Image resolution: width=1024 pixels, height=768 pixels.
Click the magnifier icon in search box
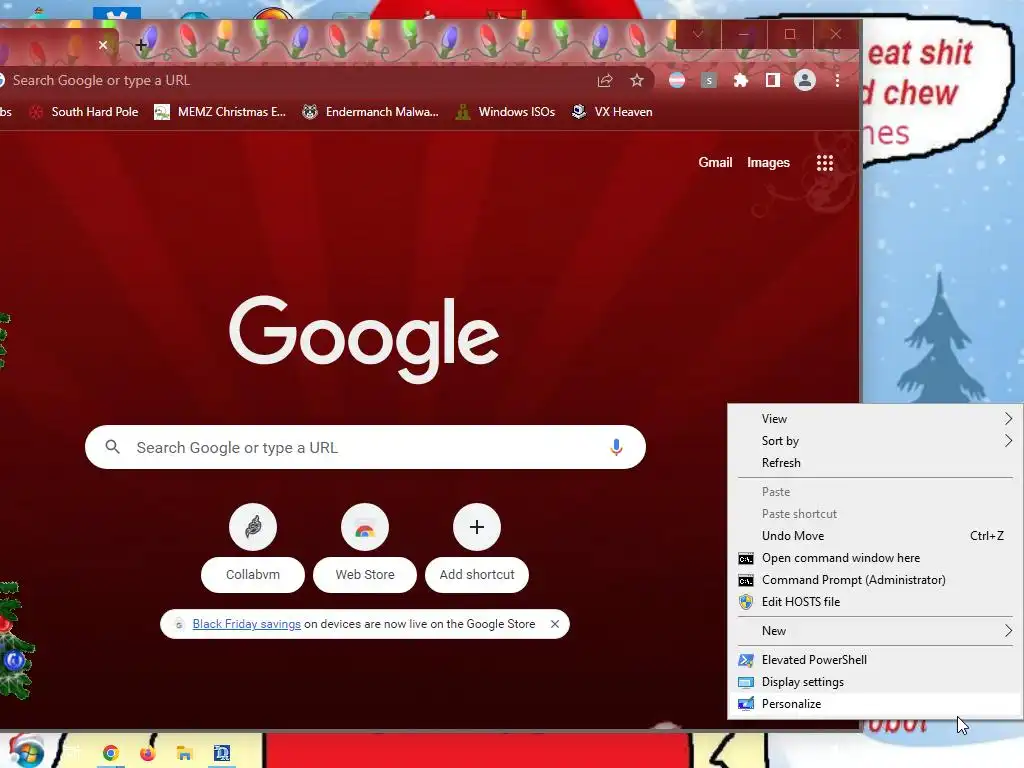tap(112, 447)
